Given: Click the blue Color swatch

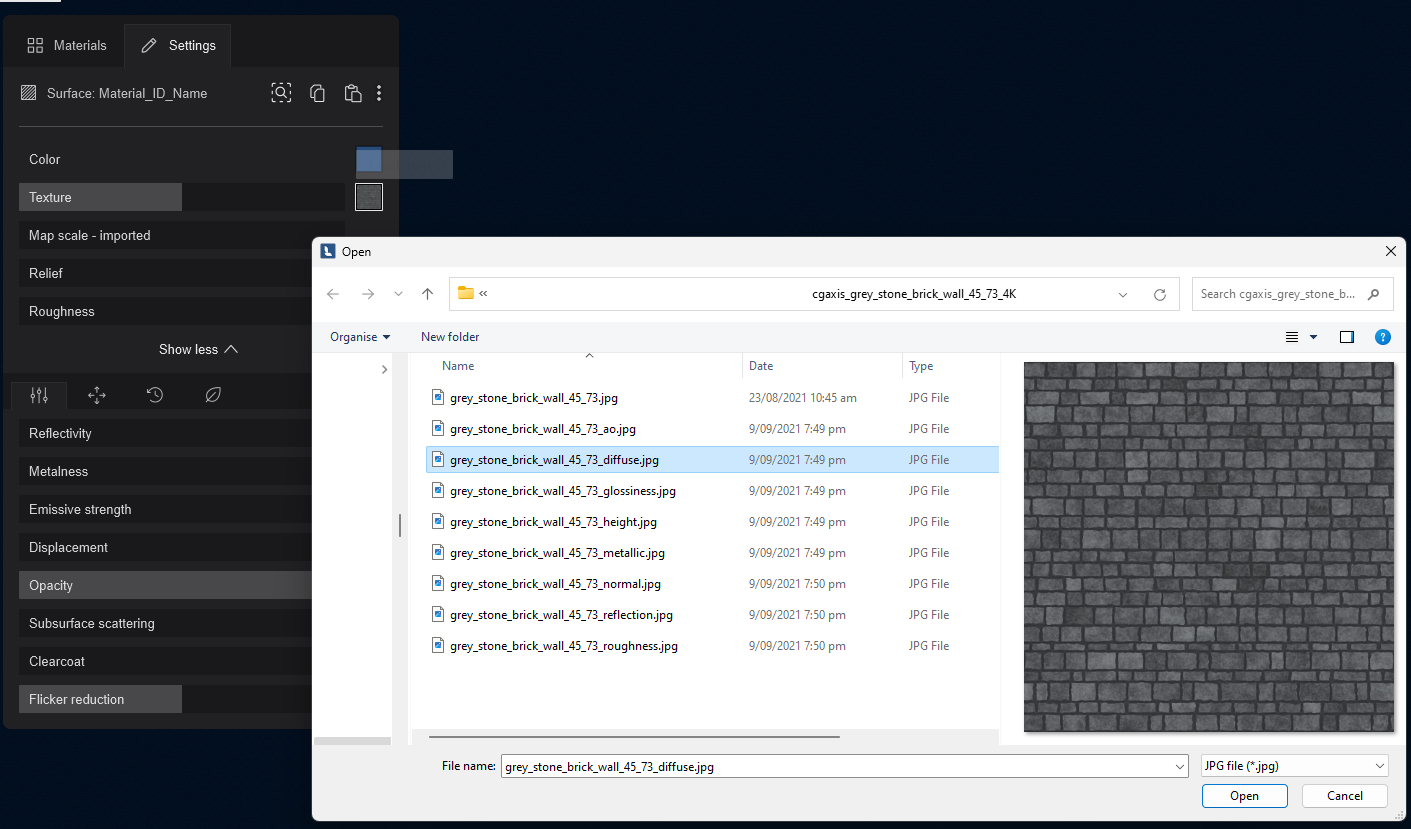Looking at the screenshot, I should [x=369, y=159].
